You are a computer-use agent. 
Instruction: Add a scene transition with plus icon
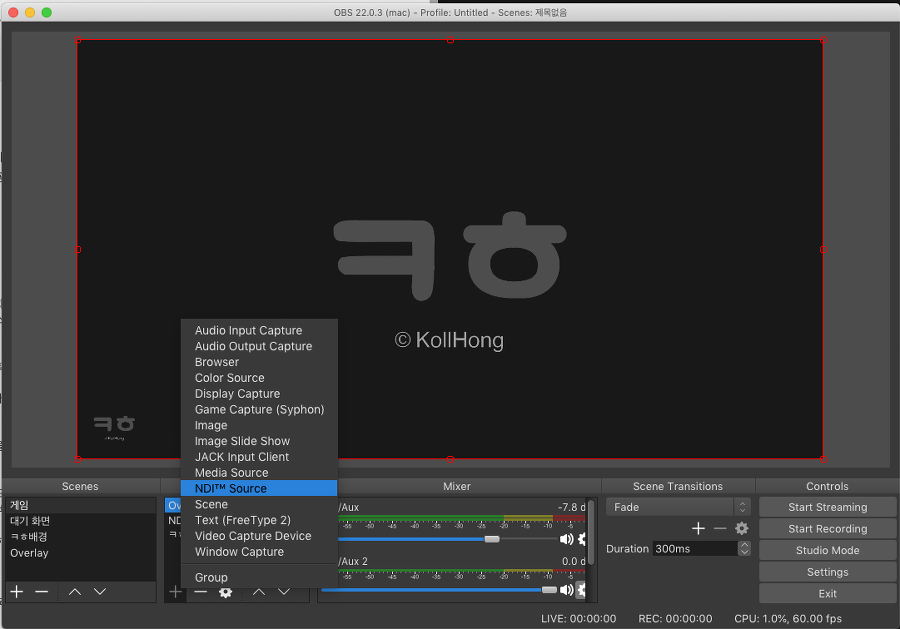point(699,528)
